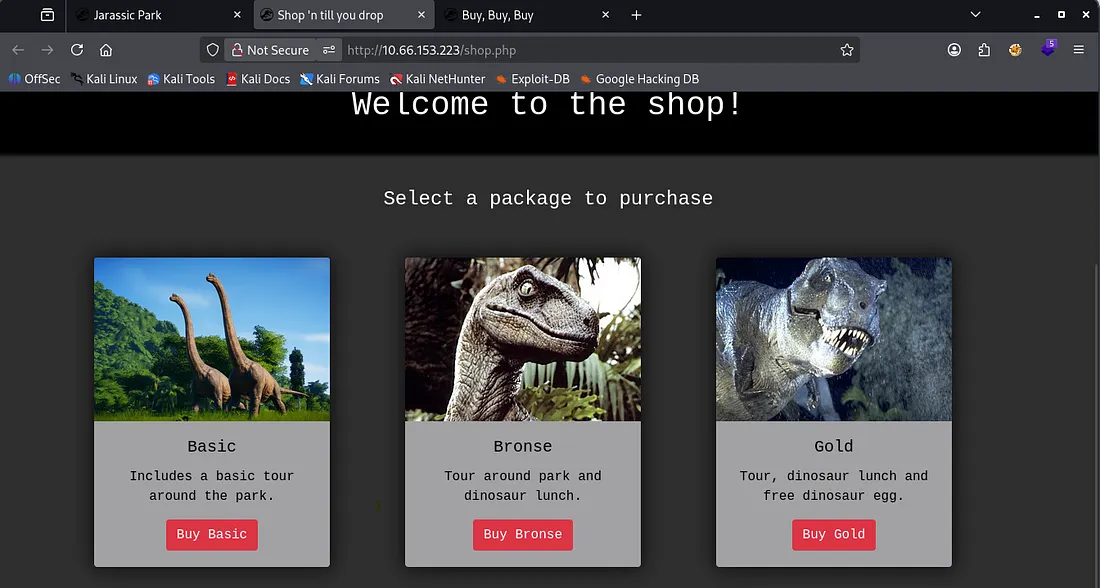This screenshot has width=1100, height=588.
Task: Open a new tab with plus button
Action: (637, 15)
